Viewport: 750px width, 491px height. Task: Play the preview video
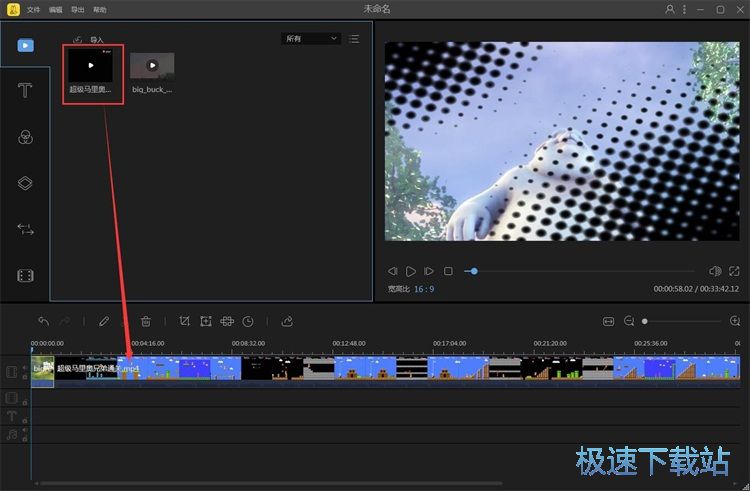pyautogui.click(x=410, y=271)
